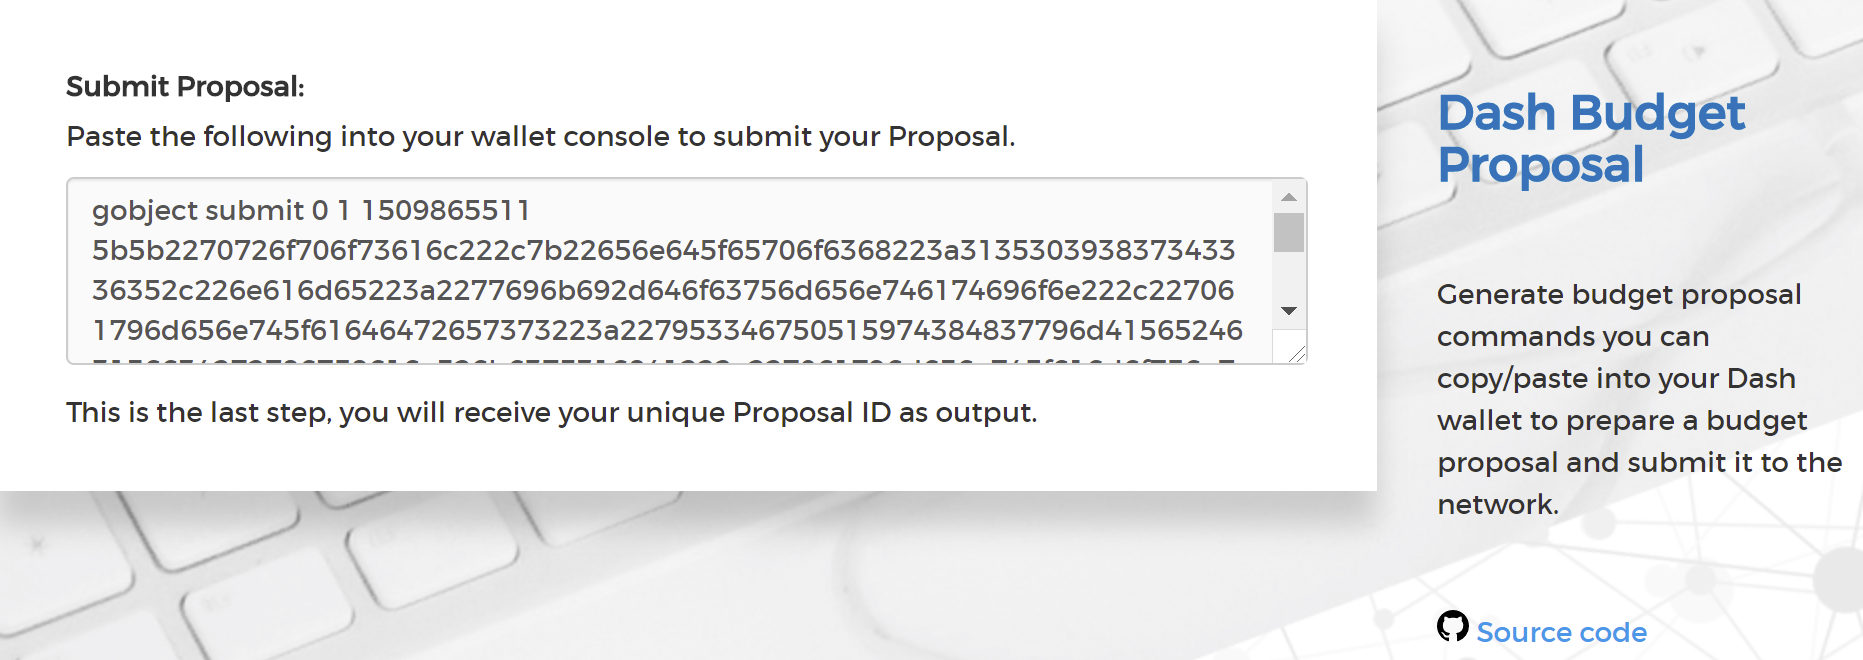Click the 'Dash Budget Proposal' title

click(1590, 139)
